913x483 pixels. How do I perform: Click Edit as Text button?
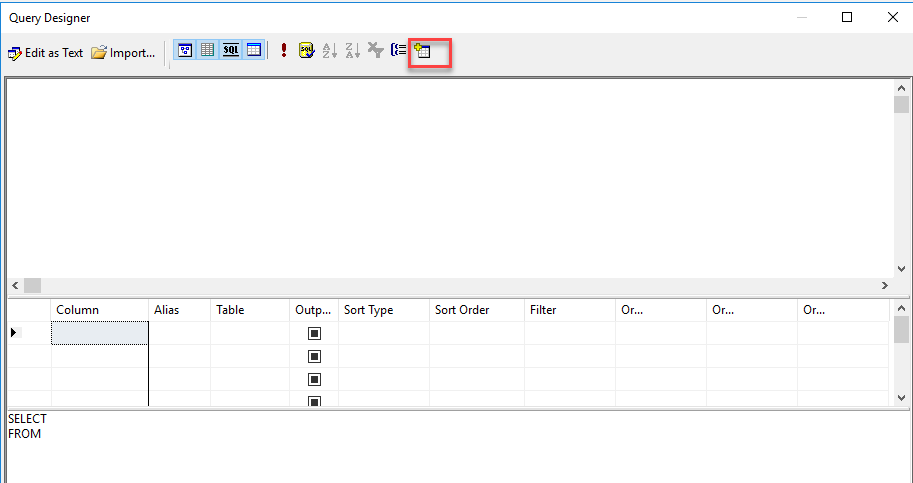tap(45, 53)
